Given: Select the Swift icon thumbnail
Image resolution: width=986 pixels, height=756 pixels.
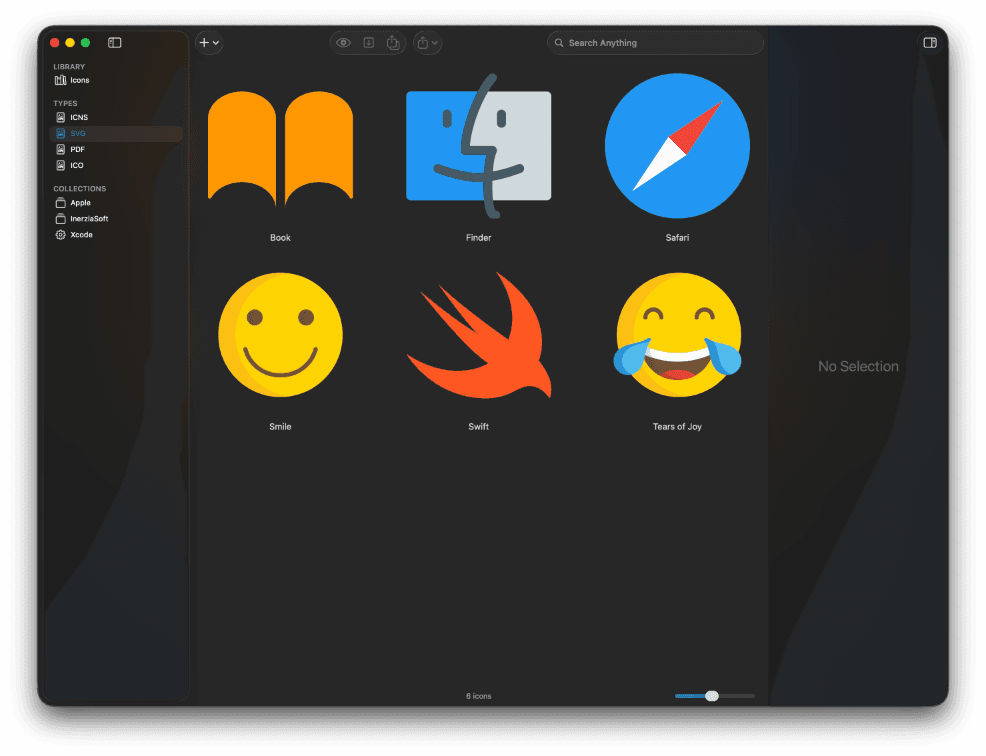Looking at the screenshot, I should (x=478, y=335).
